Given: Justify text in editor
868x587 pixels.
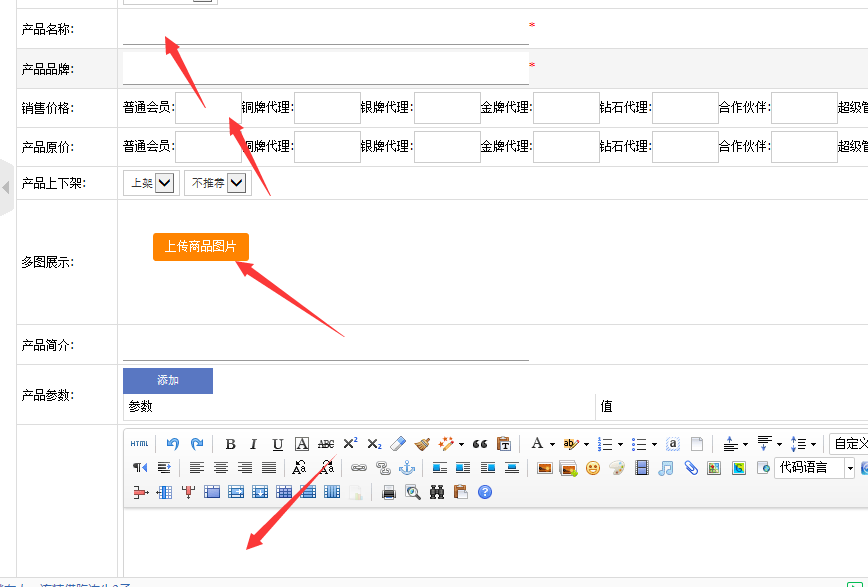Looking at the screenshot, I should tap(269, 468).
